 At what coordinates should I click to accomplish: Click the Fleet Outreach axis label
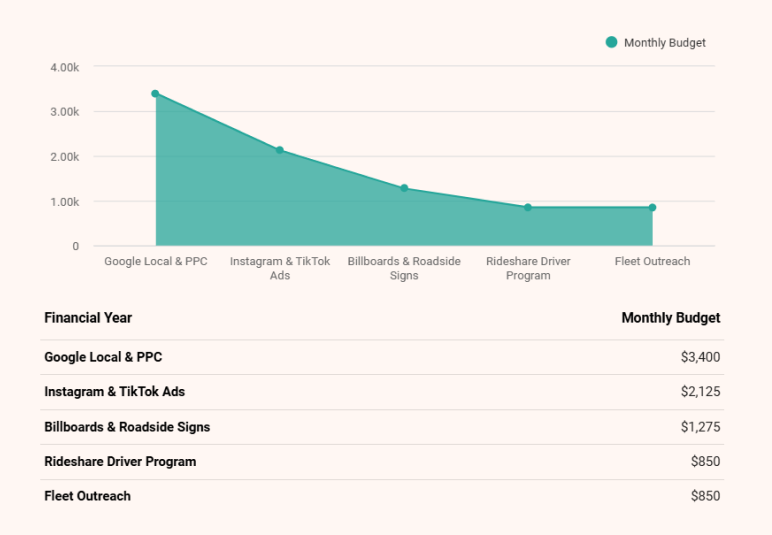(652, 262)
